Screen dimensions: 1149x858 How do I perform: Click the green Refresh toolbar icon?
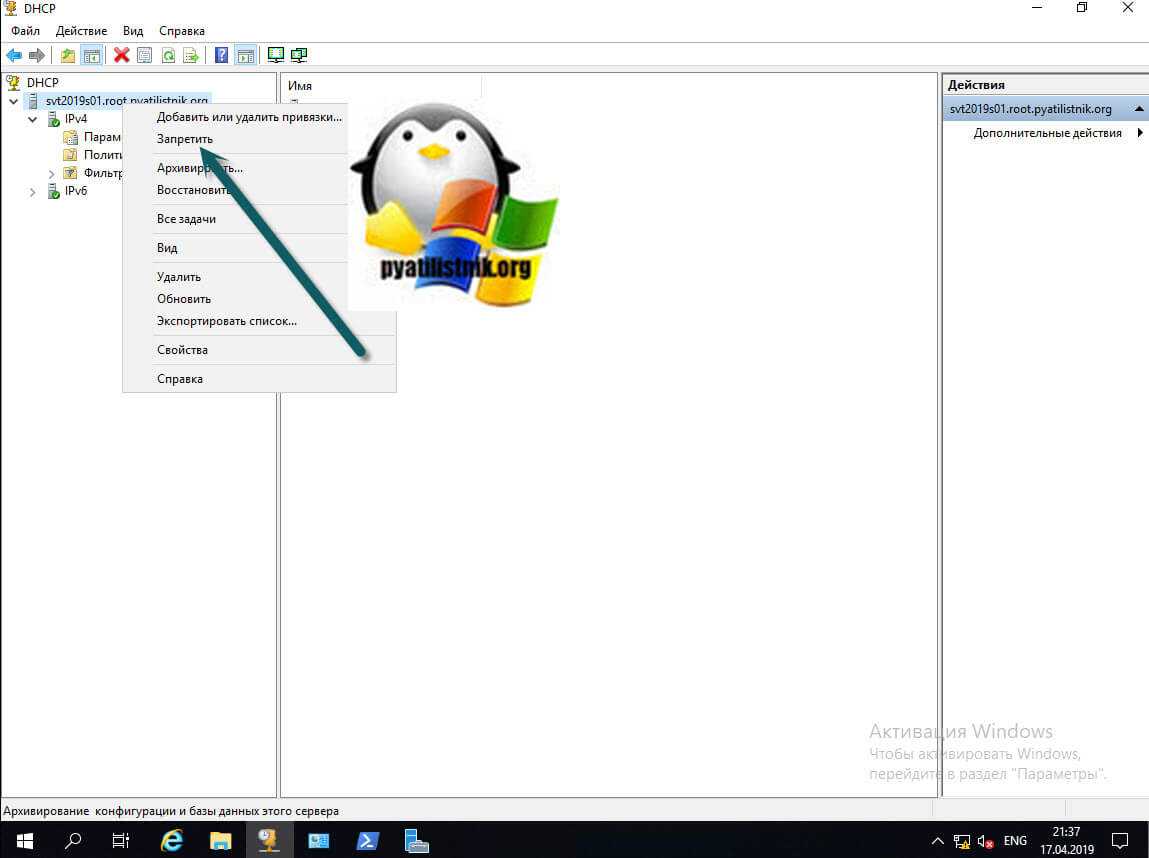click(168, 55)
